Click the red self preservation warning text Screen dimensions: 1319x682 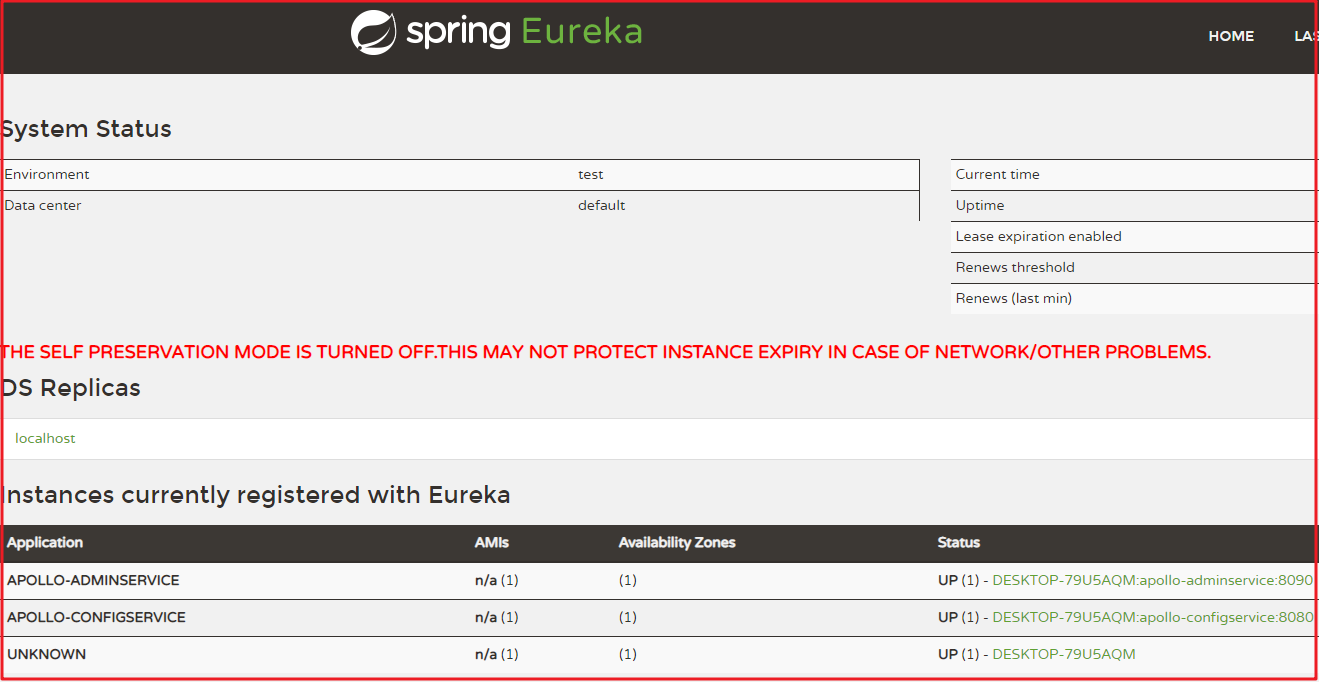pyautogui.click(x=606, y=352)
